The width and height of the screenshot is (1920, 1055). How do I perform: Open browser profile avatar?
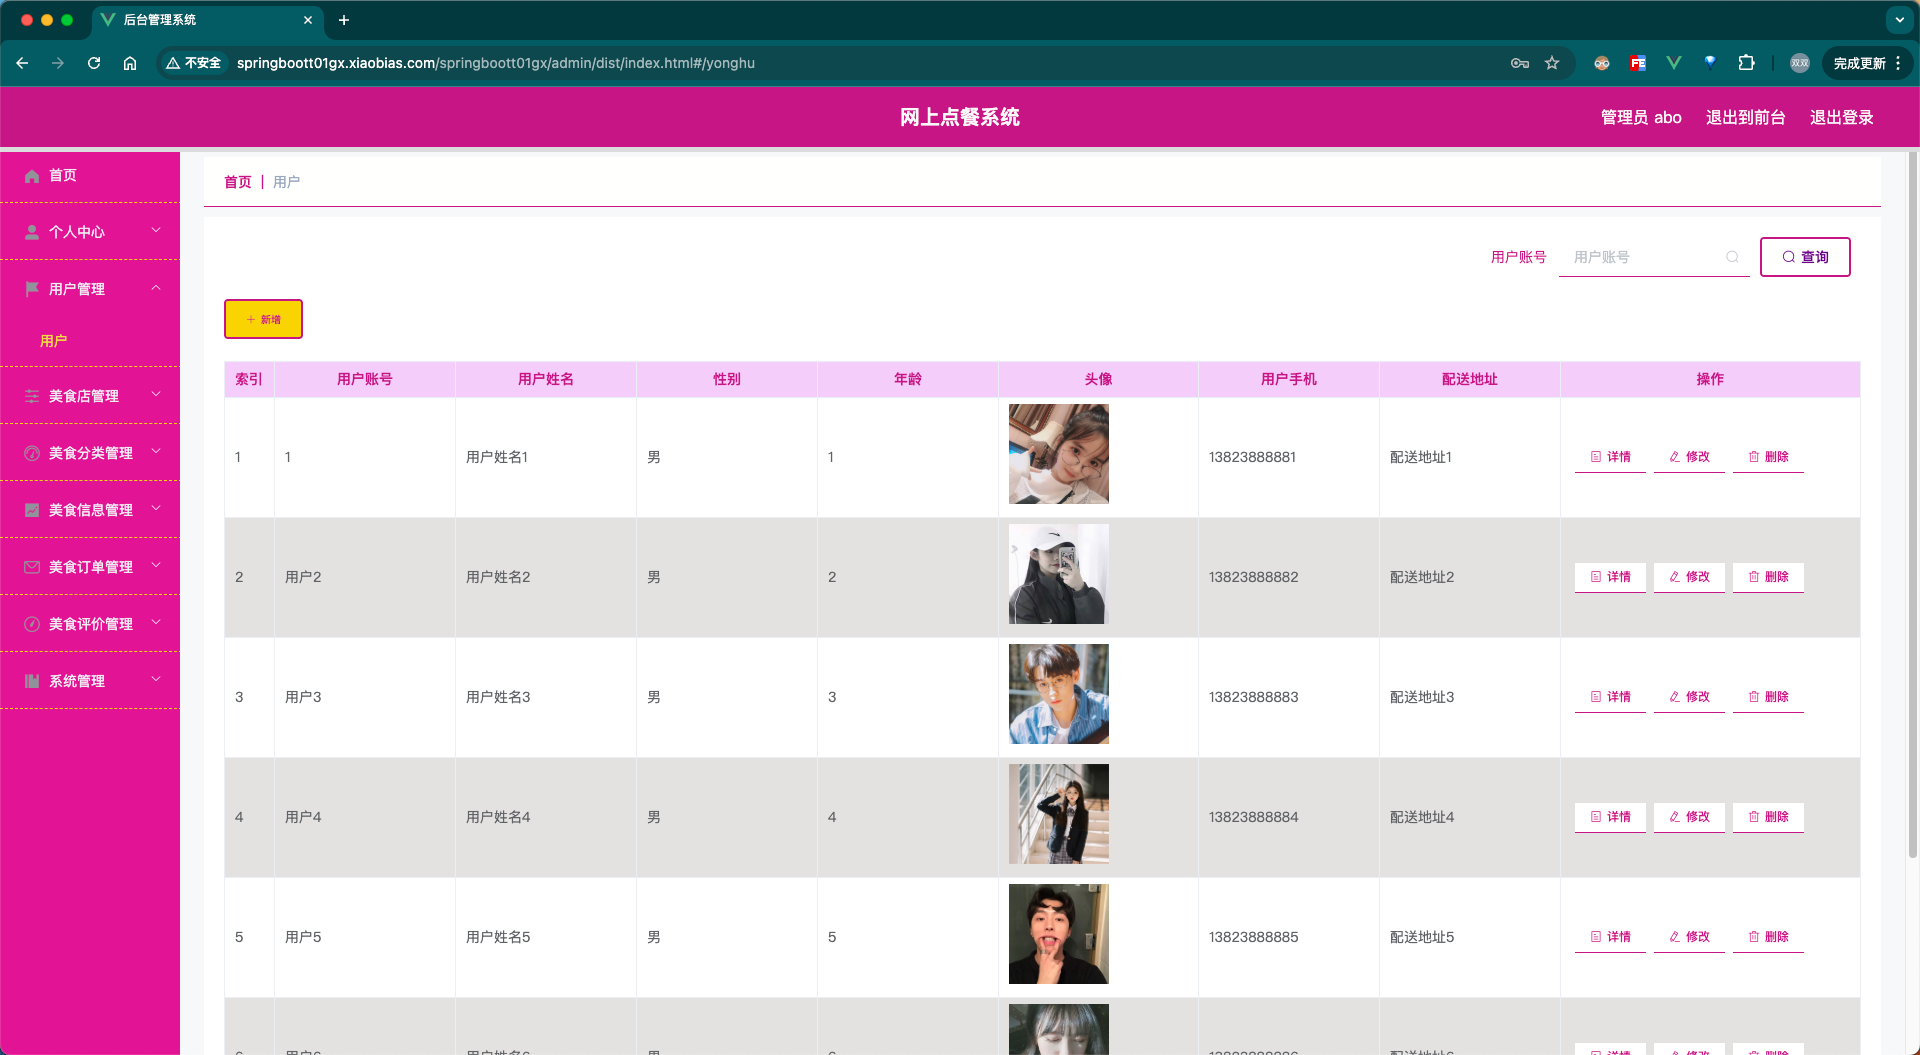pos(1800,63)
